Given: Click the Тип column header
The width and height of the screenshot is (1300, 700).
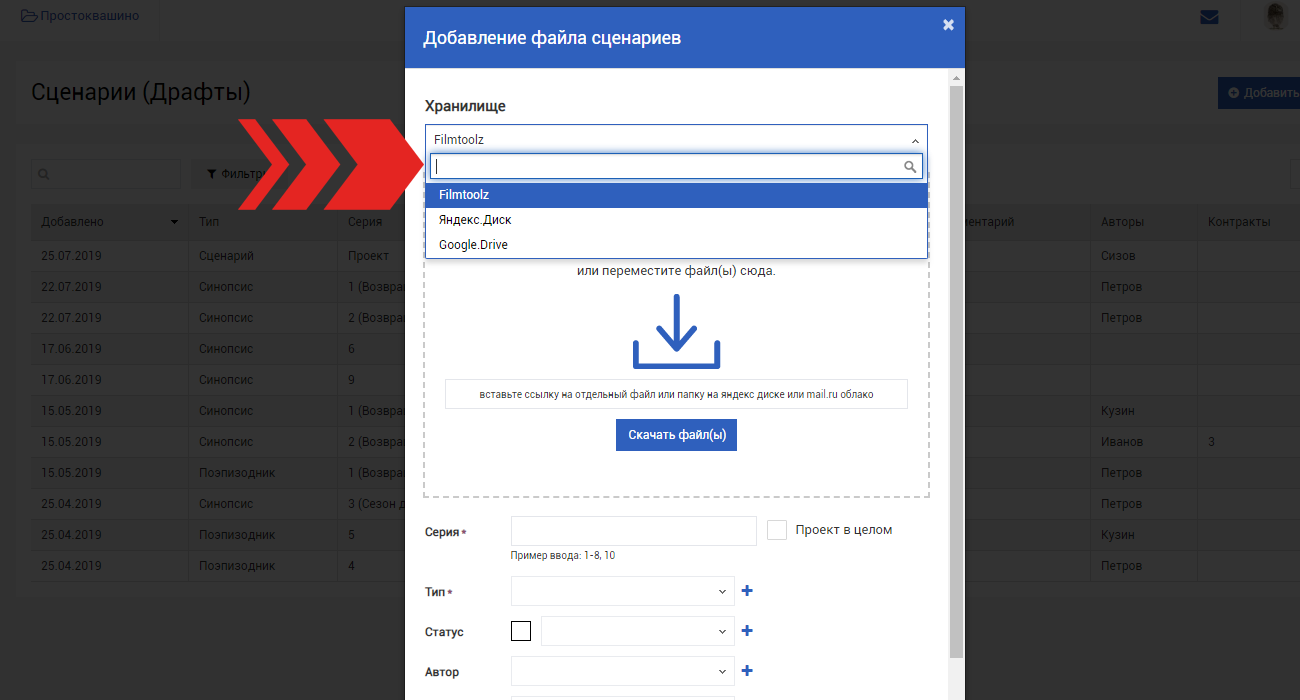Looking at the screenshot, I should [x=263, y=222].
